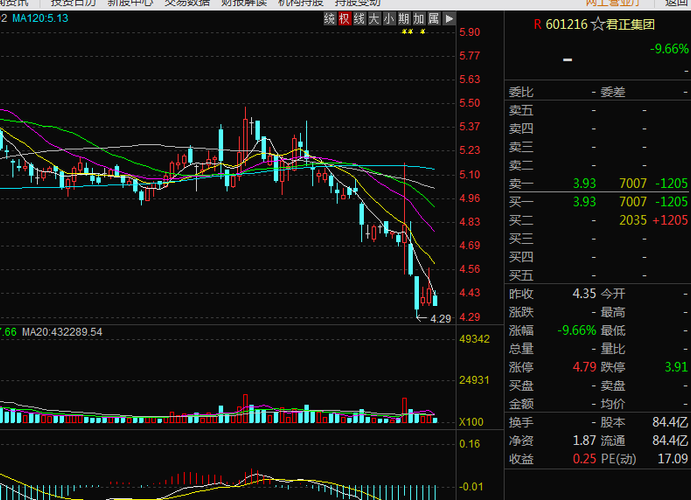Click the 5.10 price axis label
Screen dimensions: 691x500
(470, 174)
